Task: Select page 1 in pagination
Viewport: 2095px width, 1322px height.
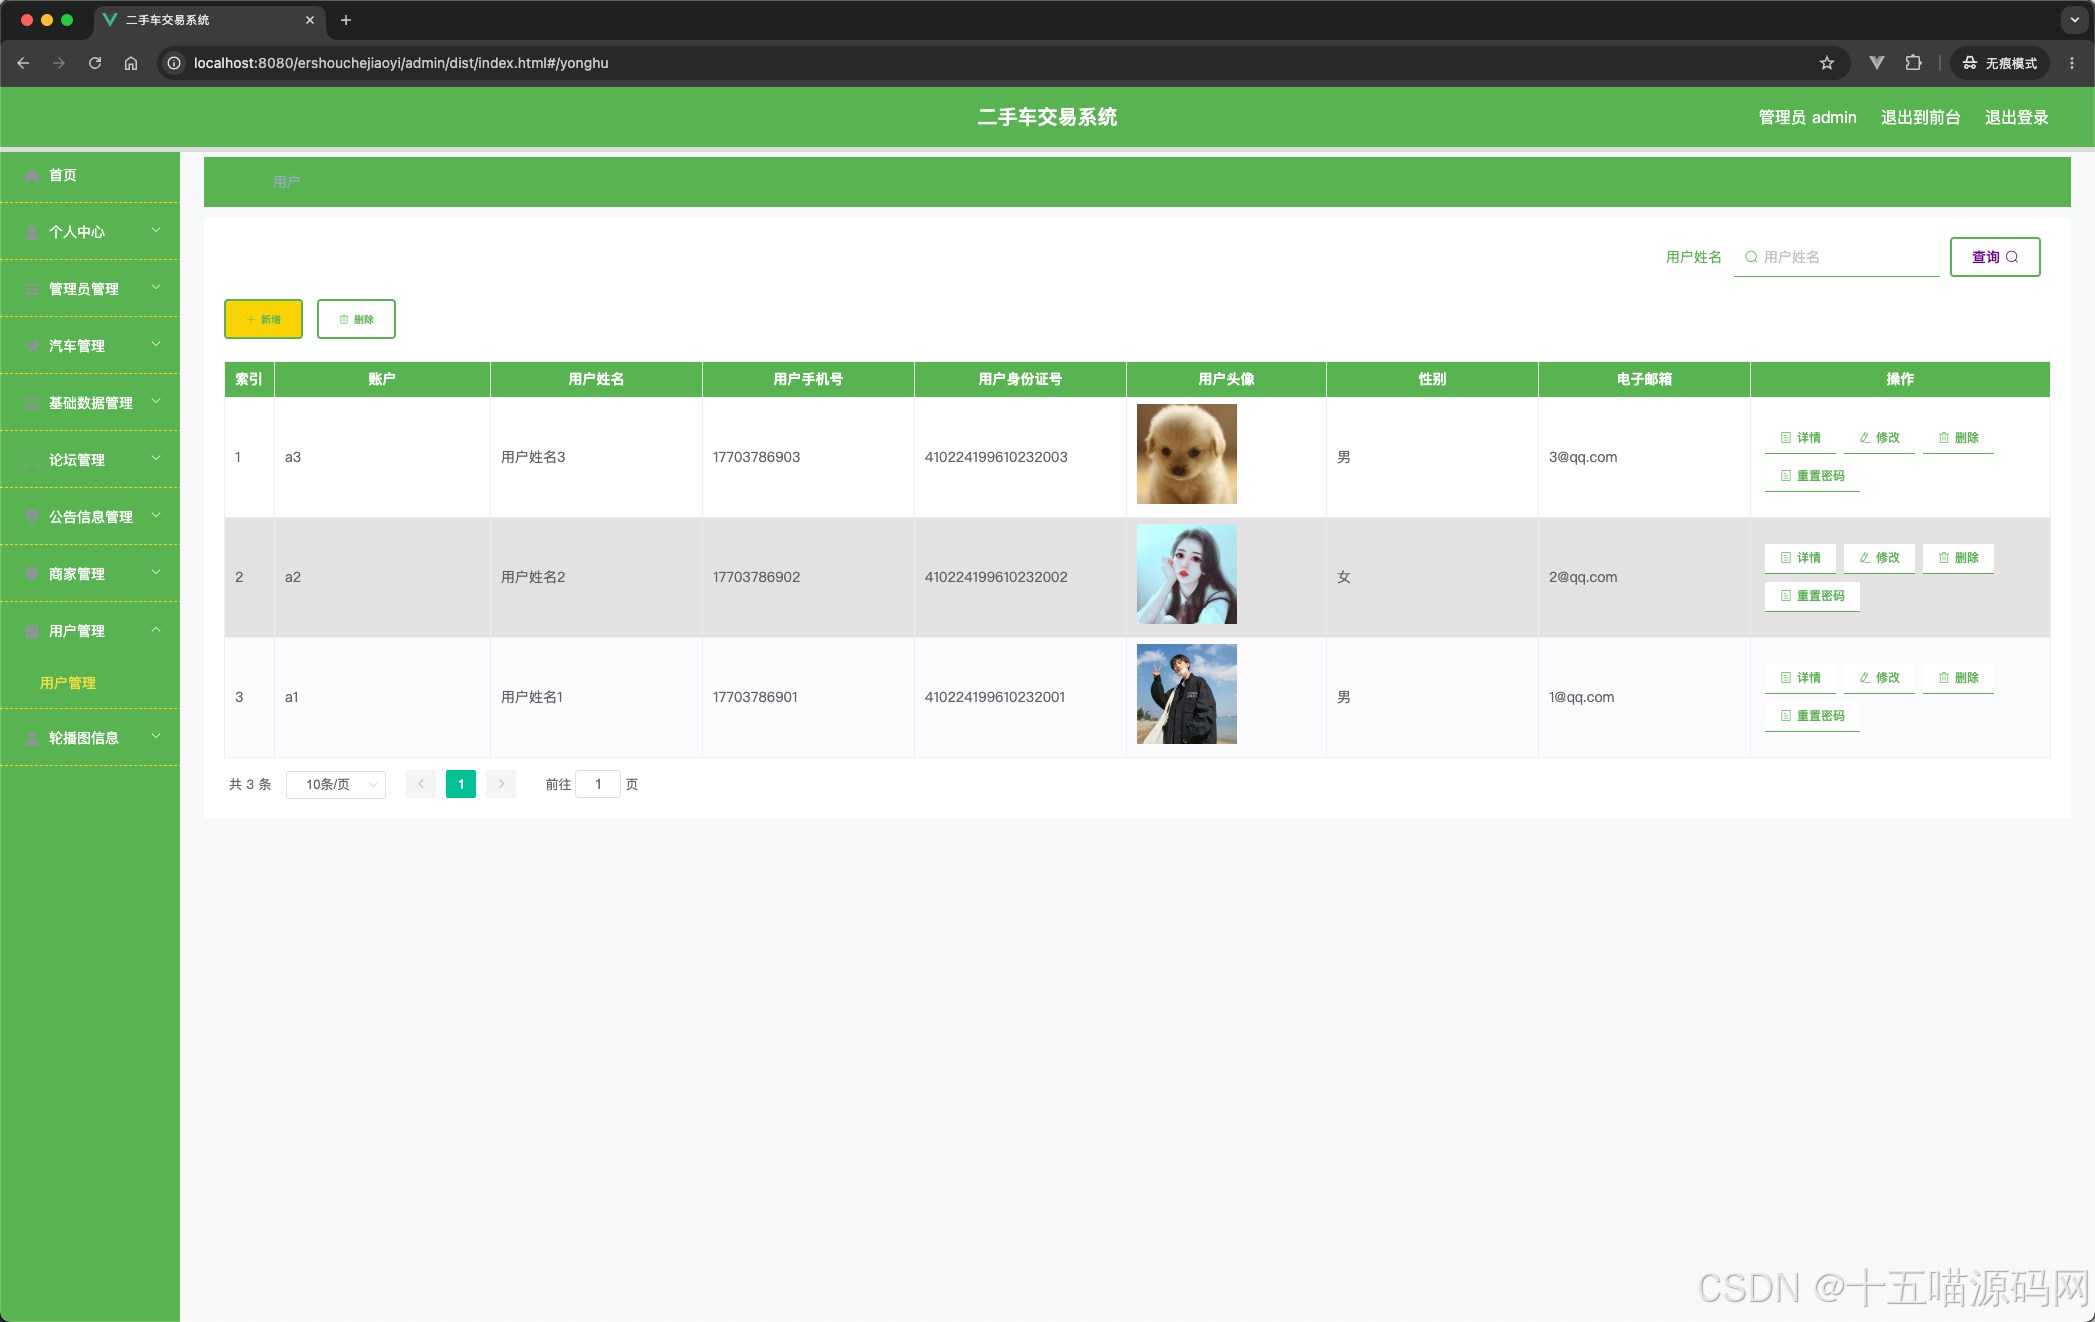Action: [x=461, y=784]
